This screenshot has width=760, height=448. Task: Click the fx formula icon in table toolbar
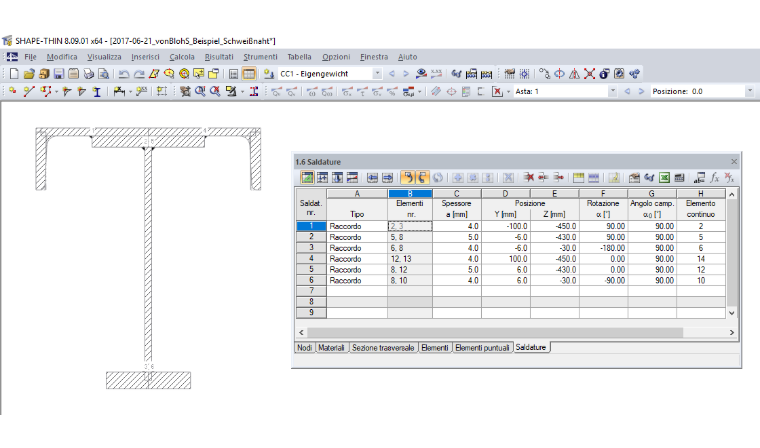click(714, 177)
